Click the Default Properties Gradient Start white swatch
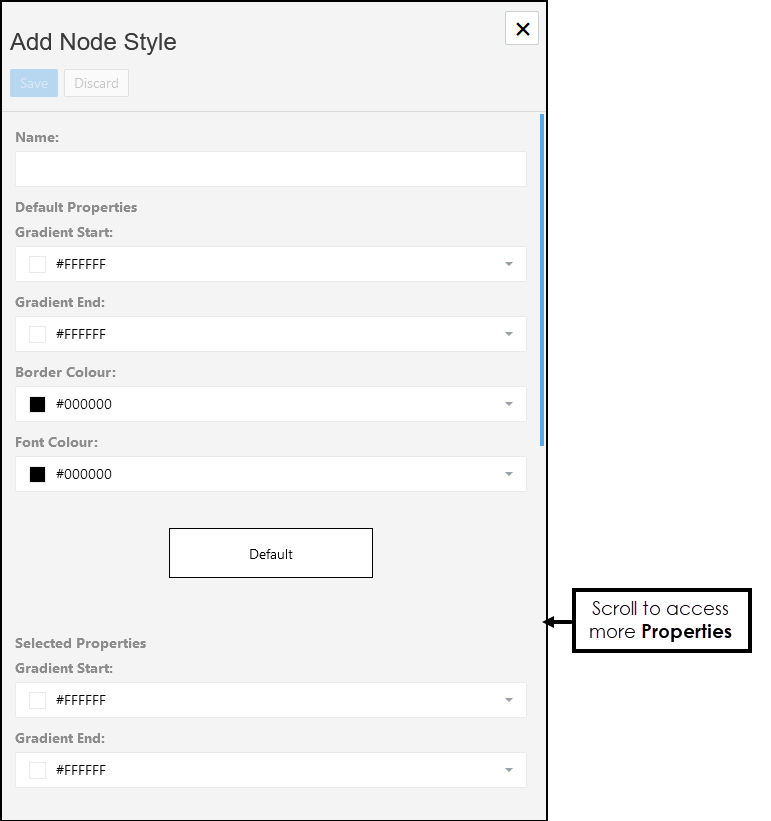 click(38, 264)
